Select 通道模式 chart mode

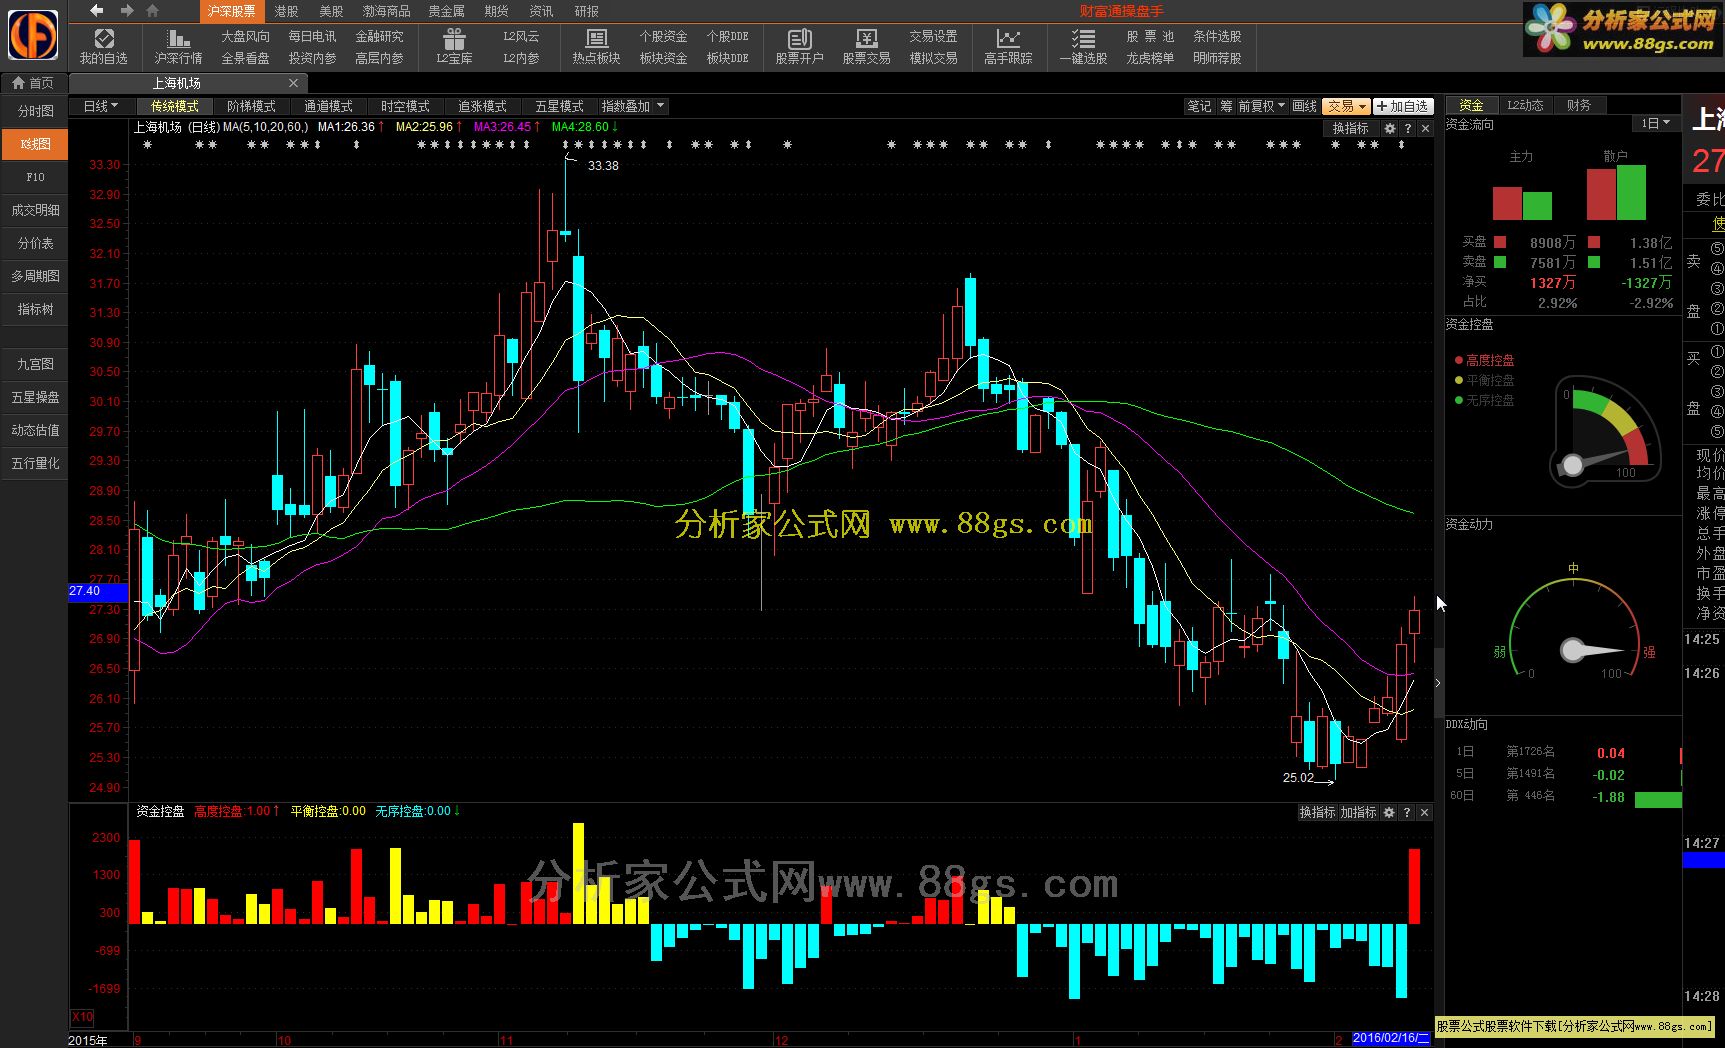(x=328, y=106)
